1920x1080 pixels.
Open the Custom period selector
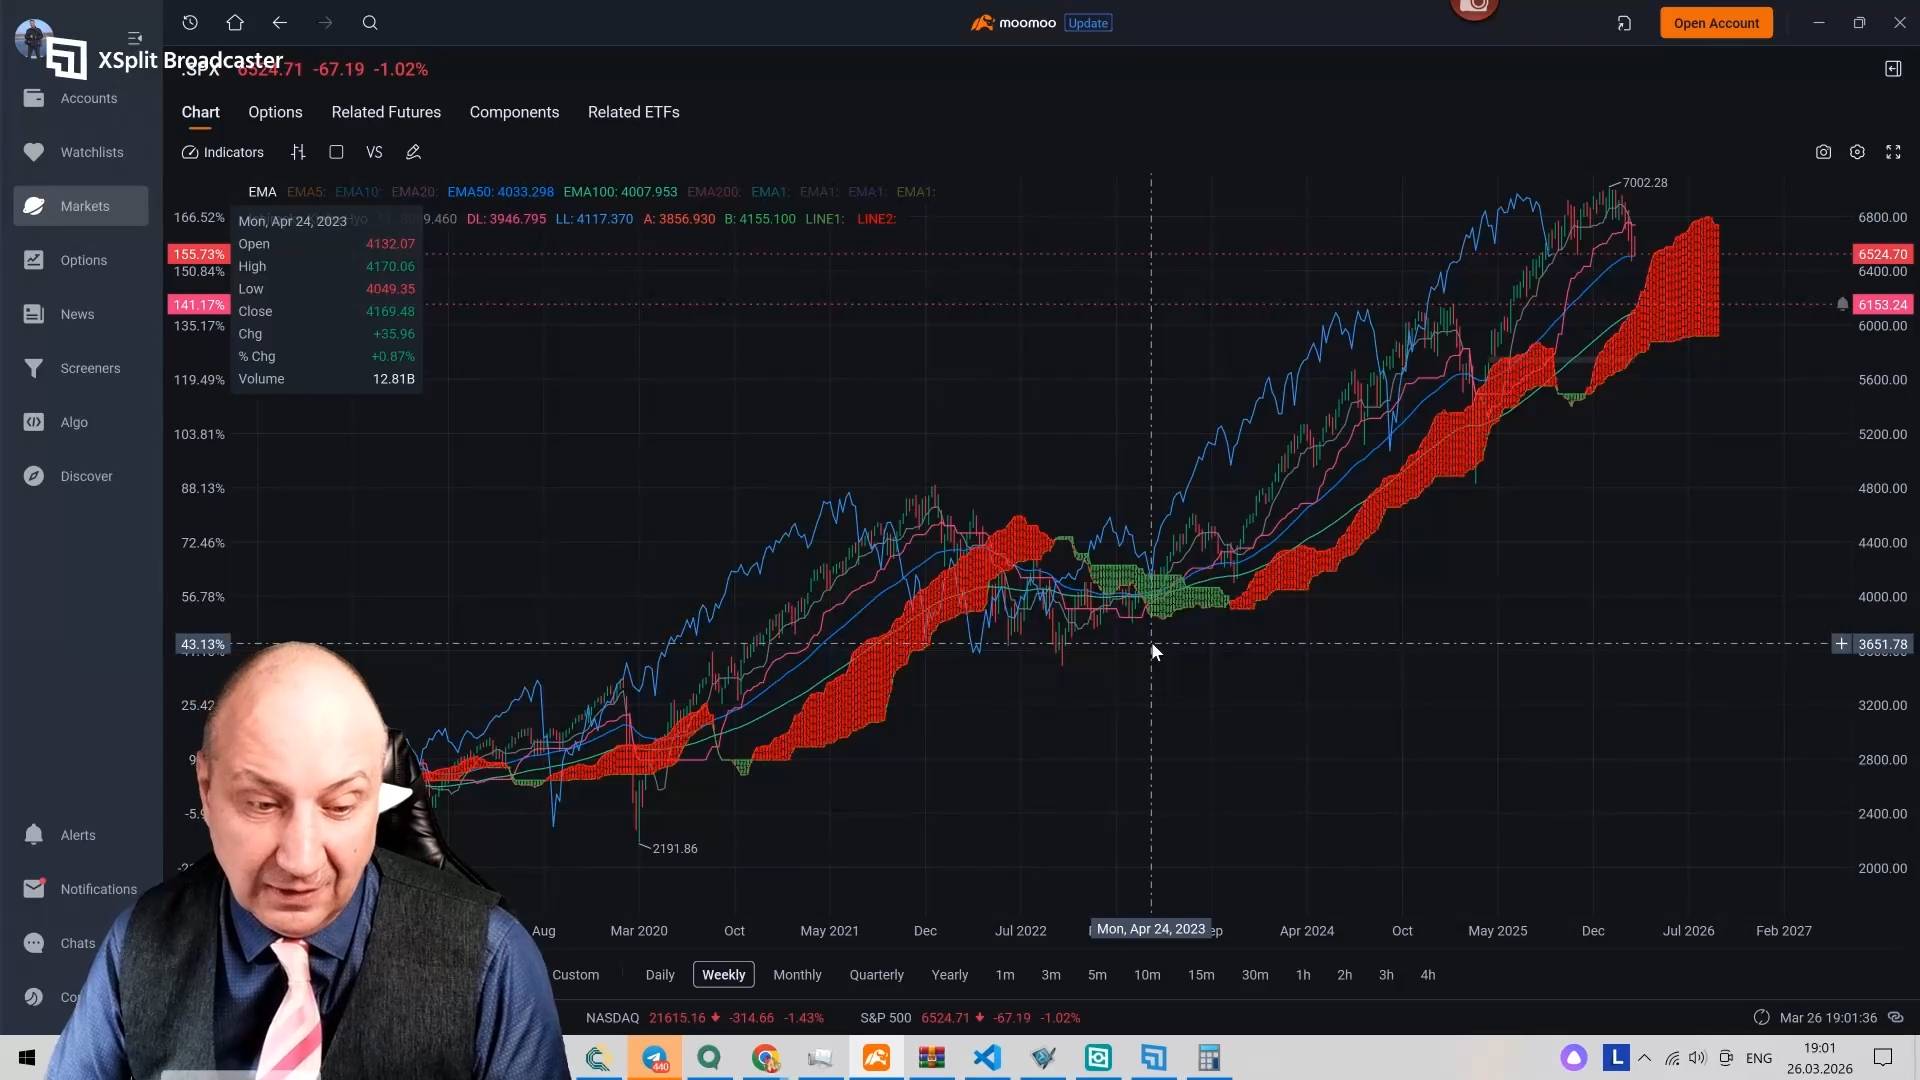pos(575,975)
